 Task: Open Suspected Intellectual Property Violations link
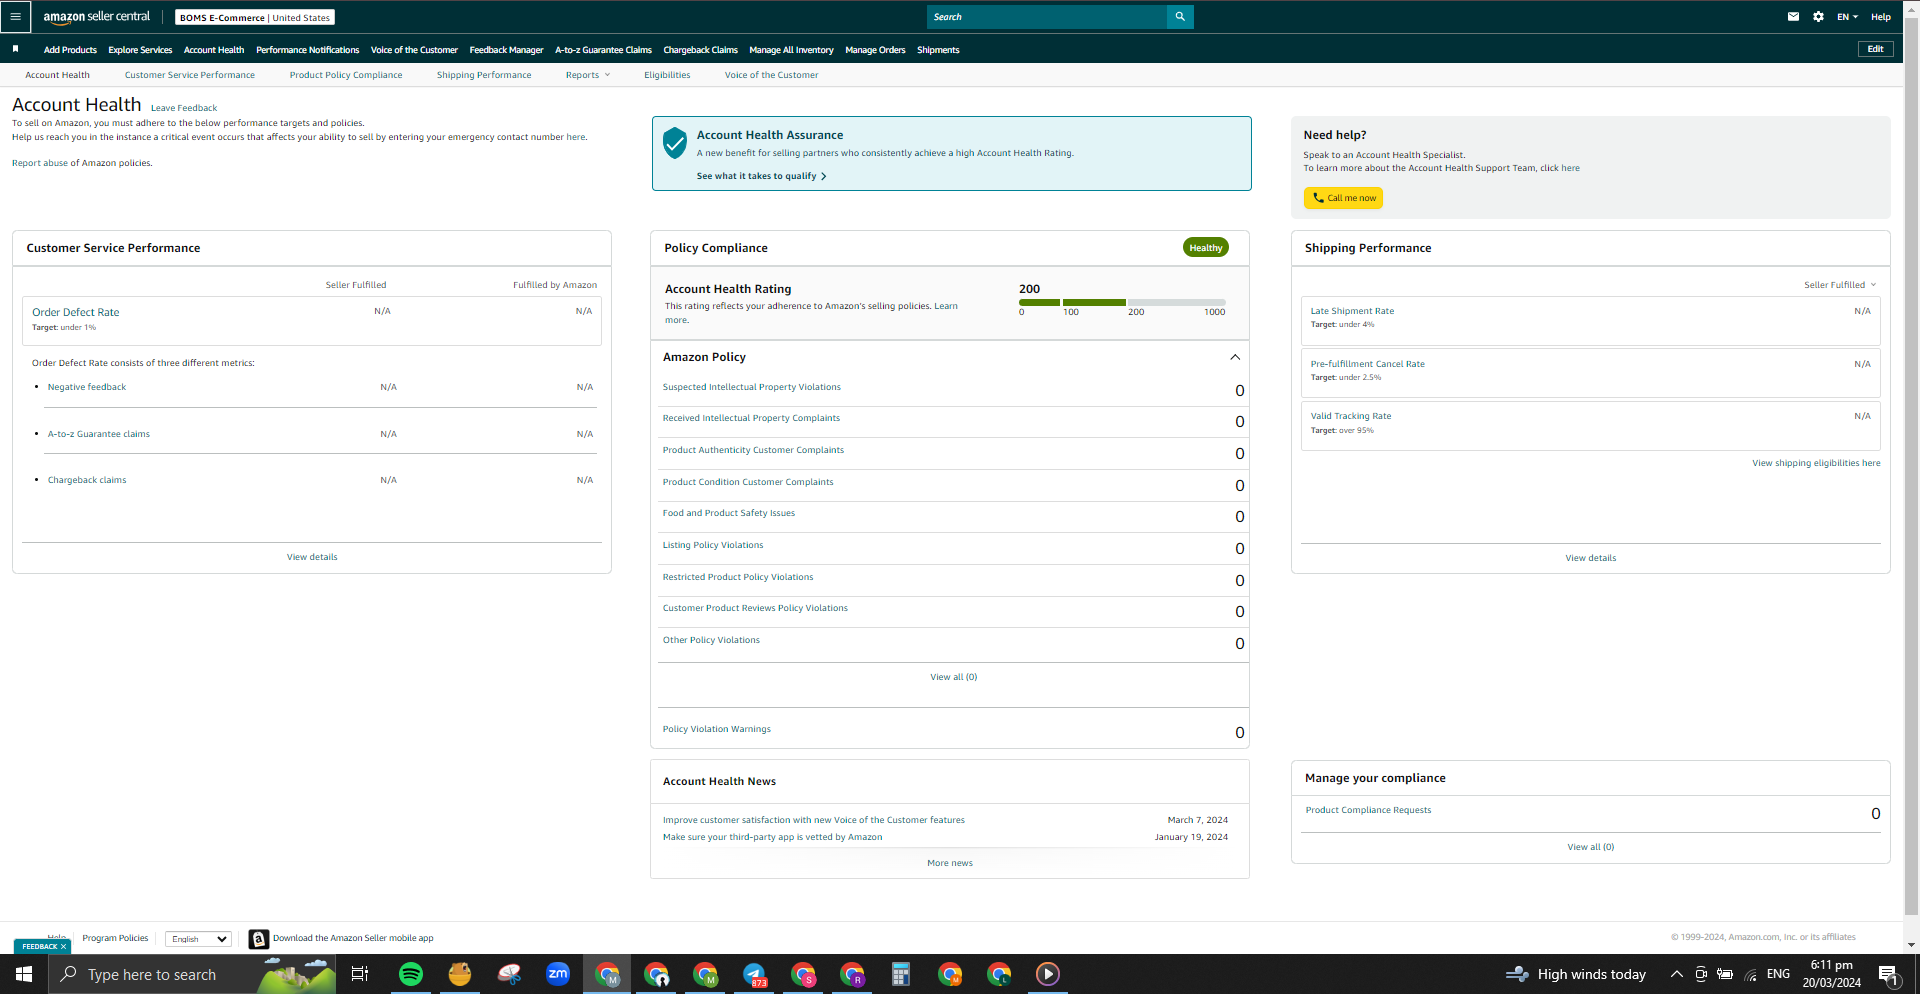tap(752, 387)
